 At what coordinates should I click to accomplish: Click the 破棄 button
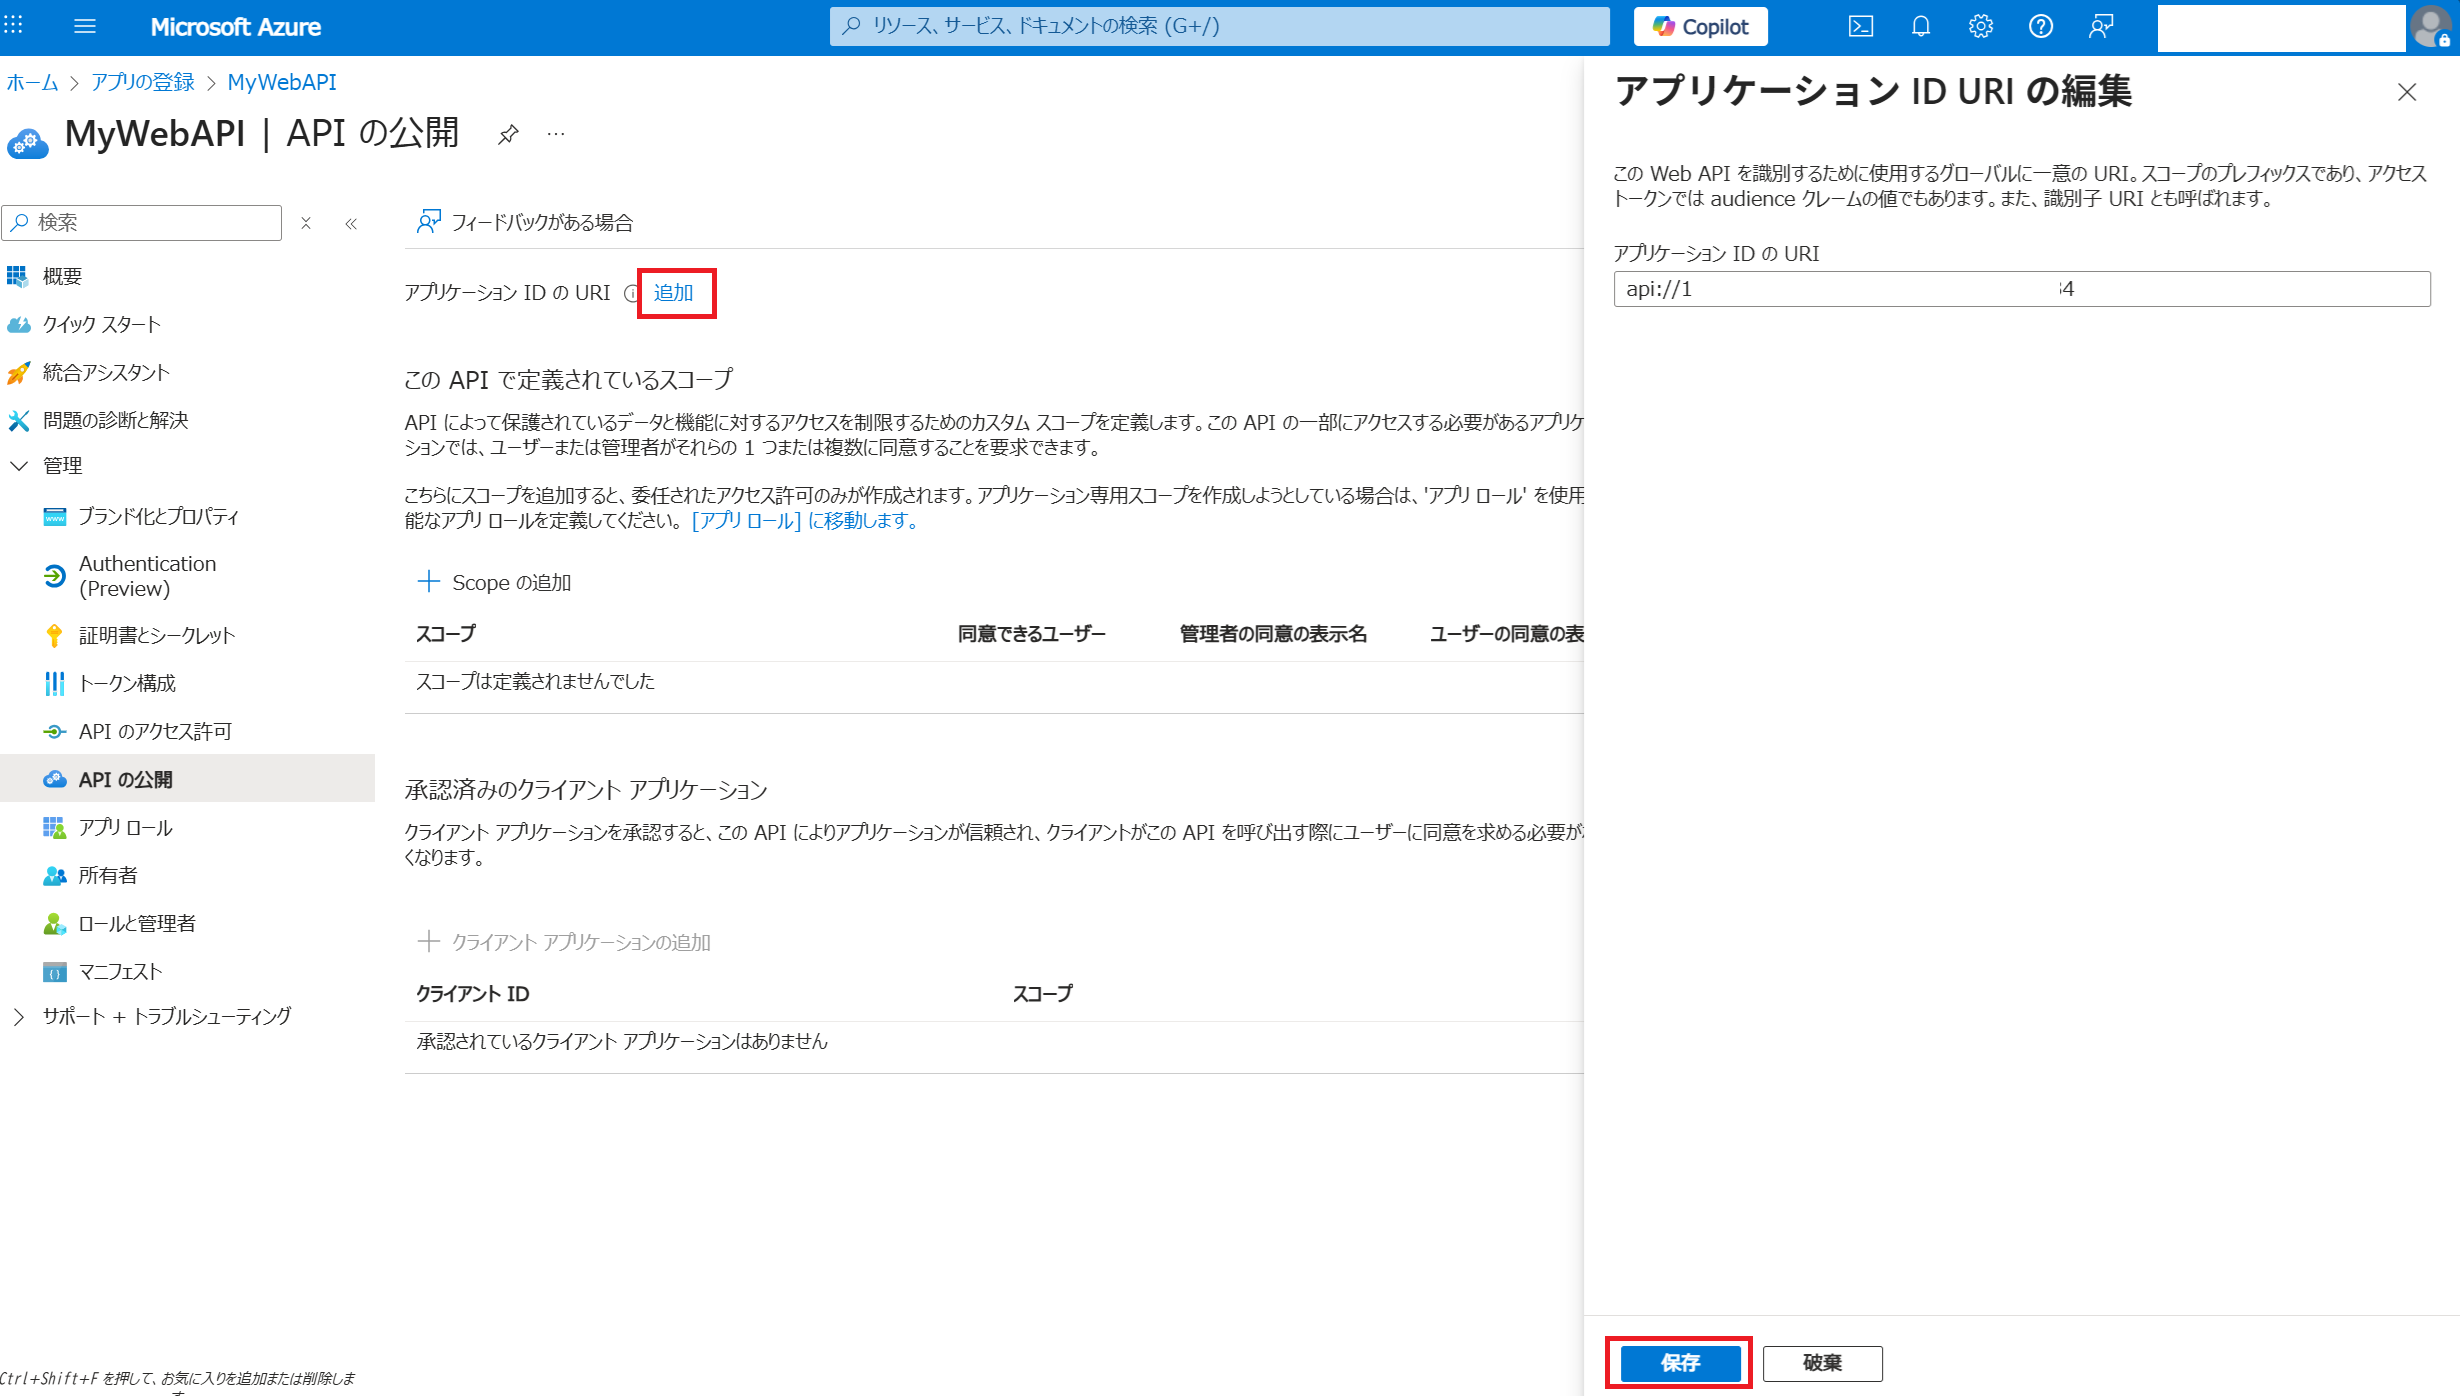coord(1822,1362)
